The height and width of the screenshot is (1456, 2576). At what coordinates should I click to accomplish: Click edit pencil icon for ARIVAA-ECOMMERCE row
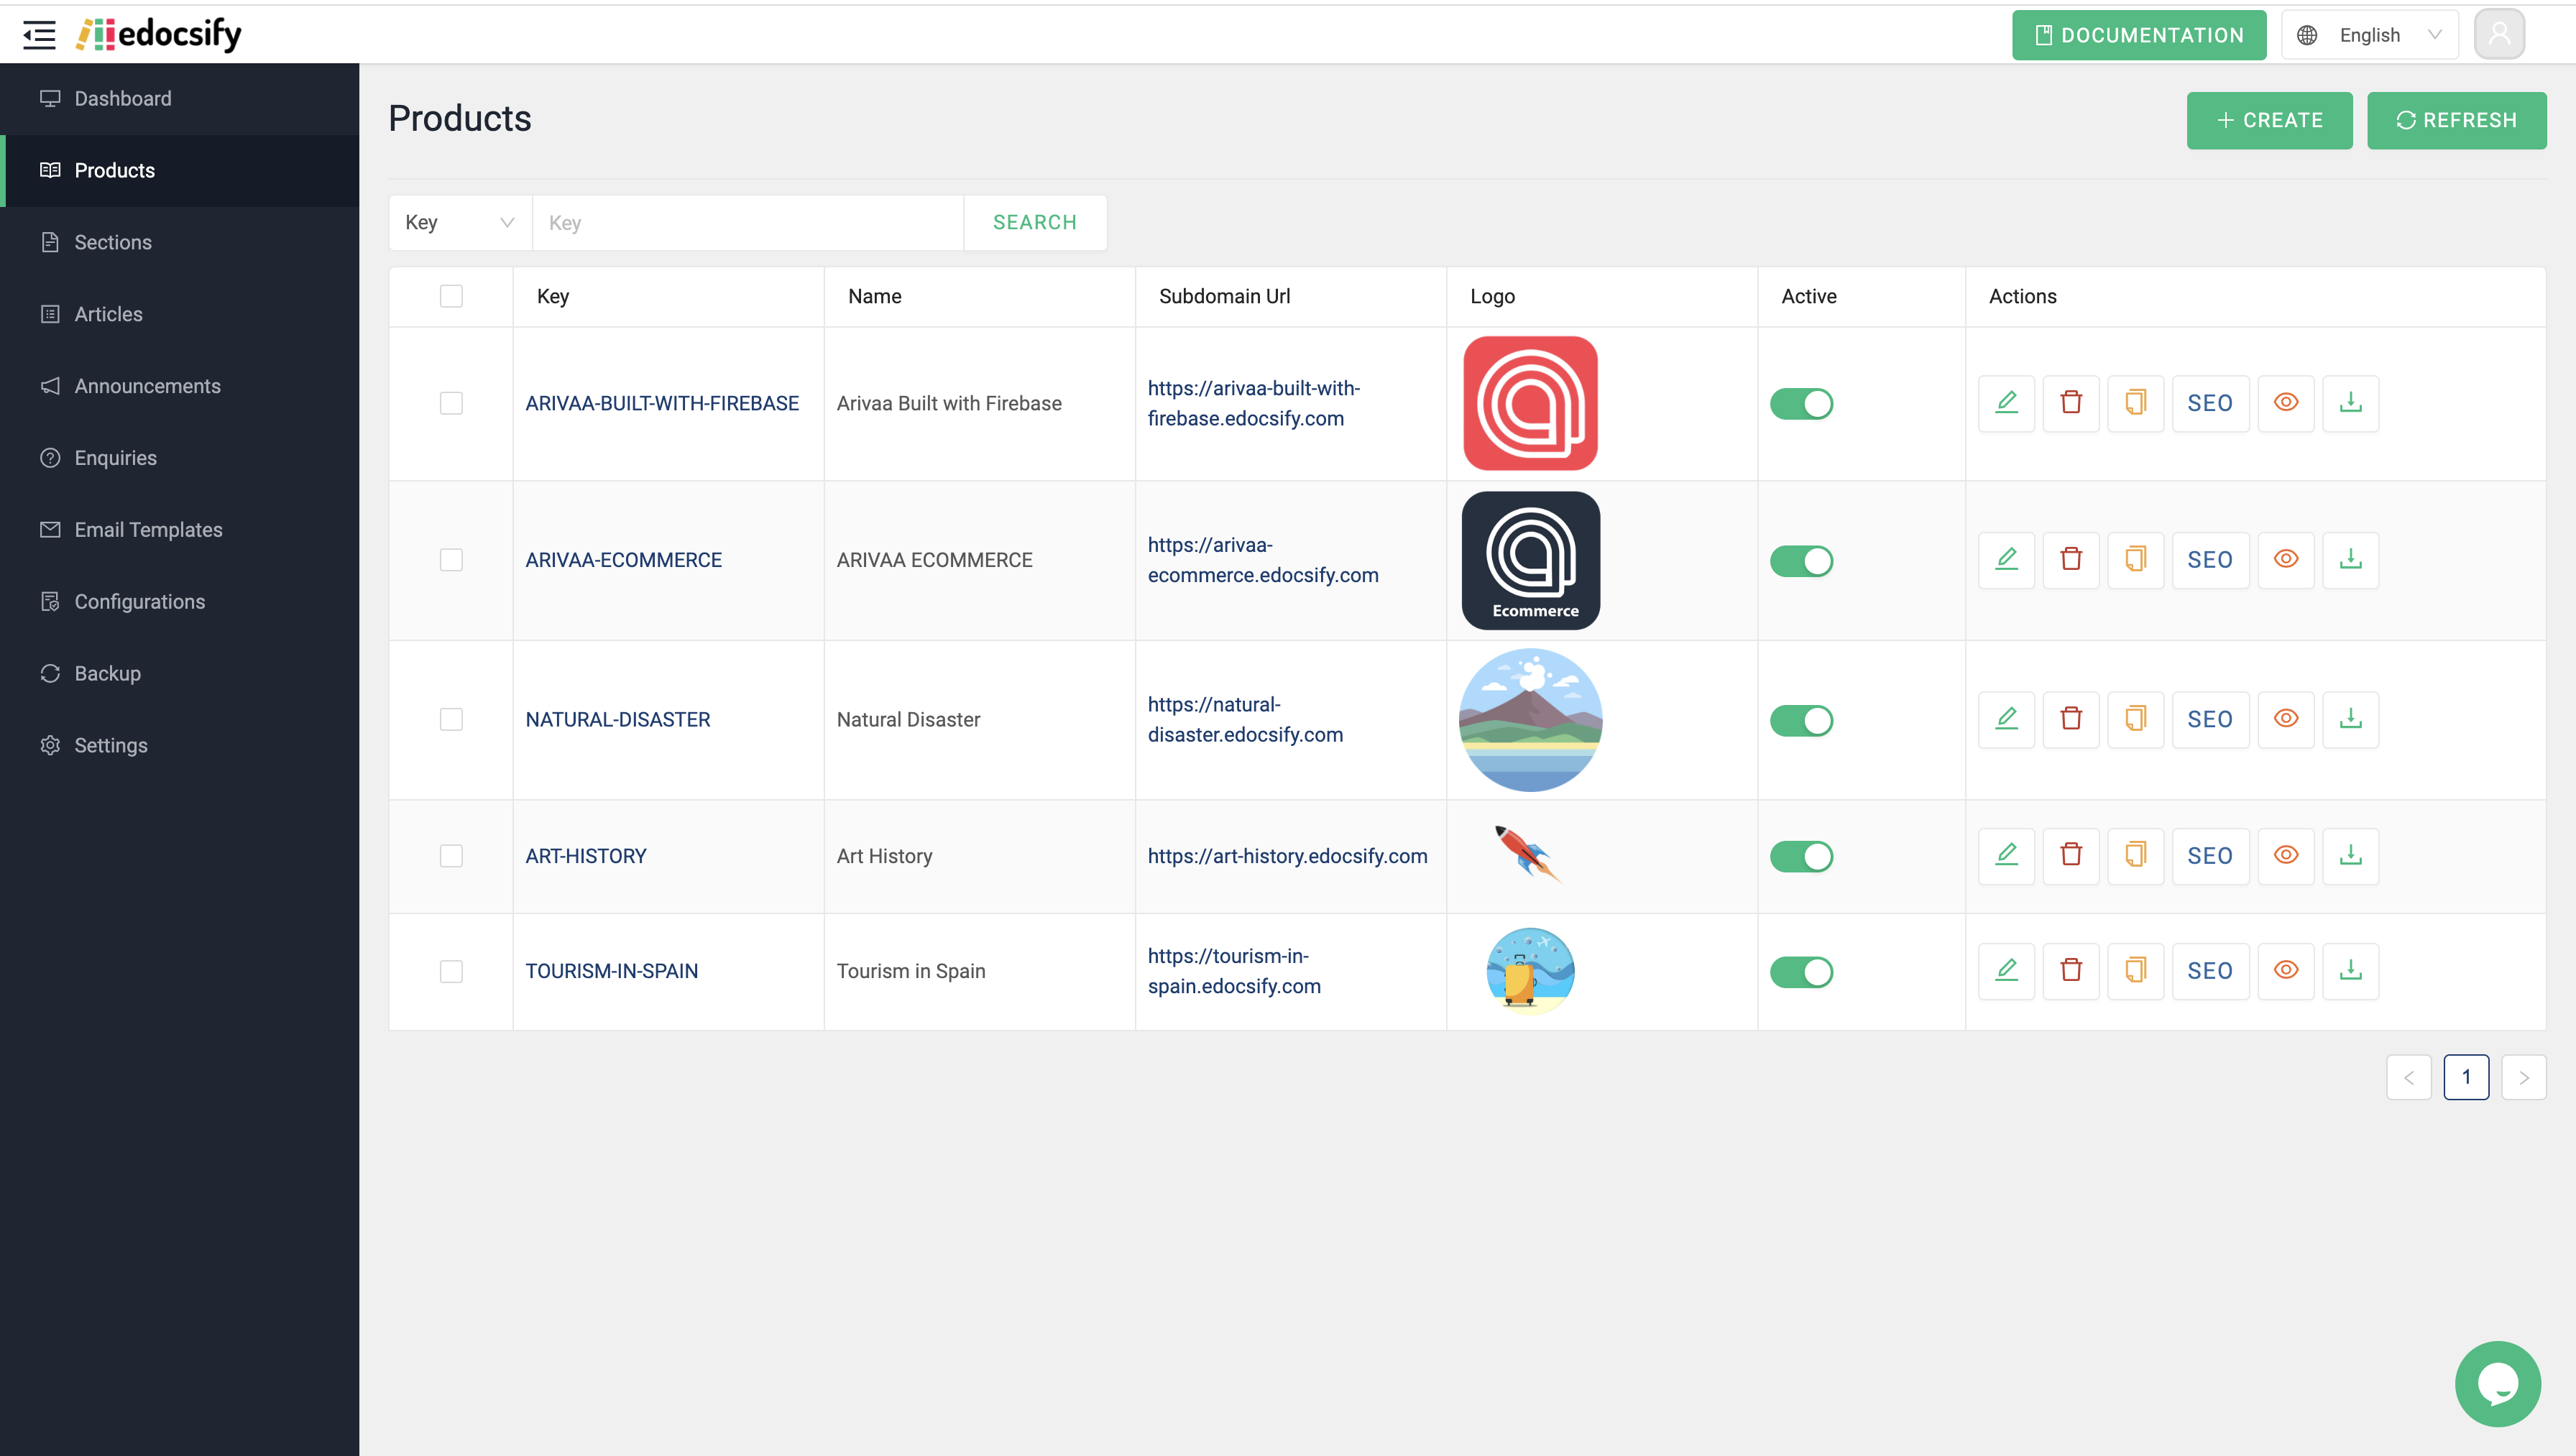(x=2006, y=560)
